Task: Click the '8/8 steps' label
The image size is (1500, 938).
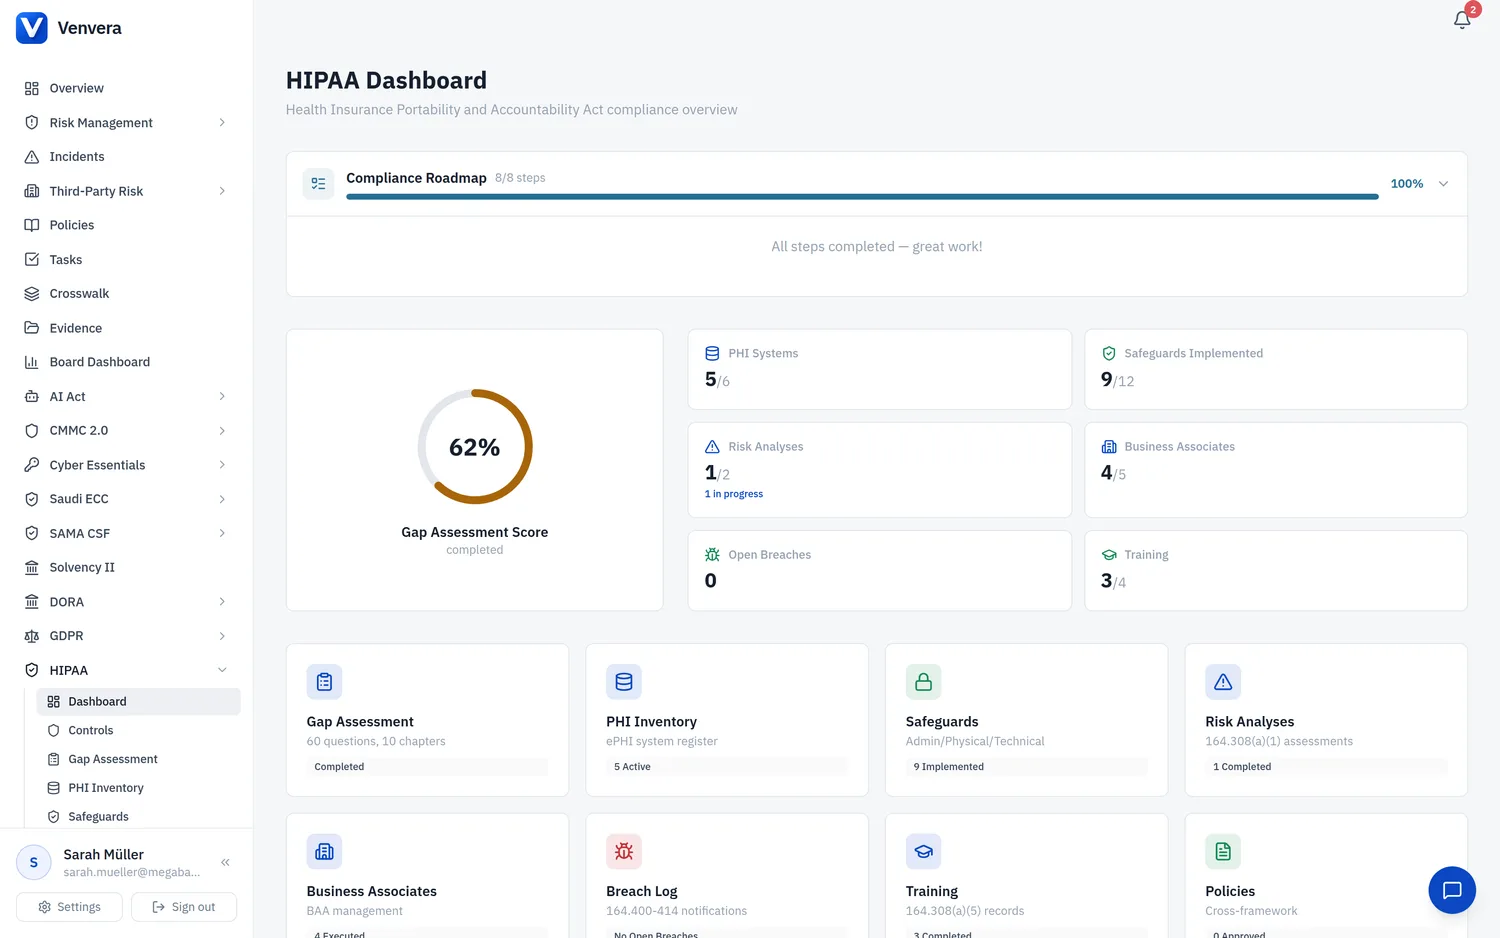Action: (x=520, y=178)
